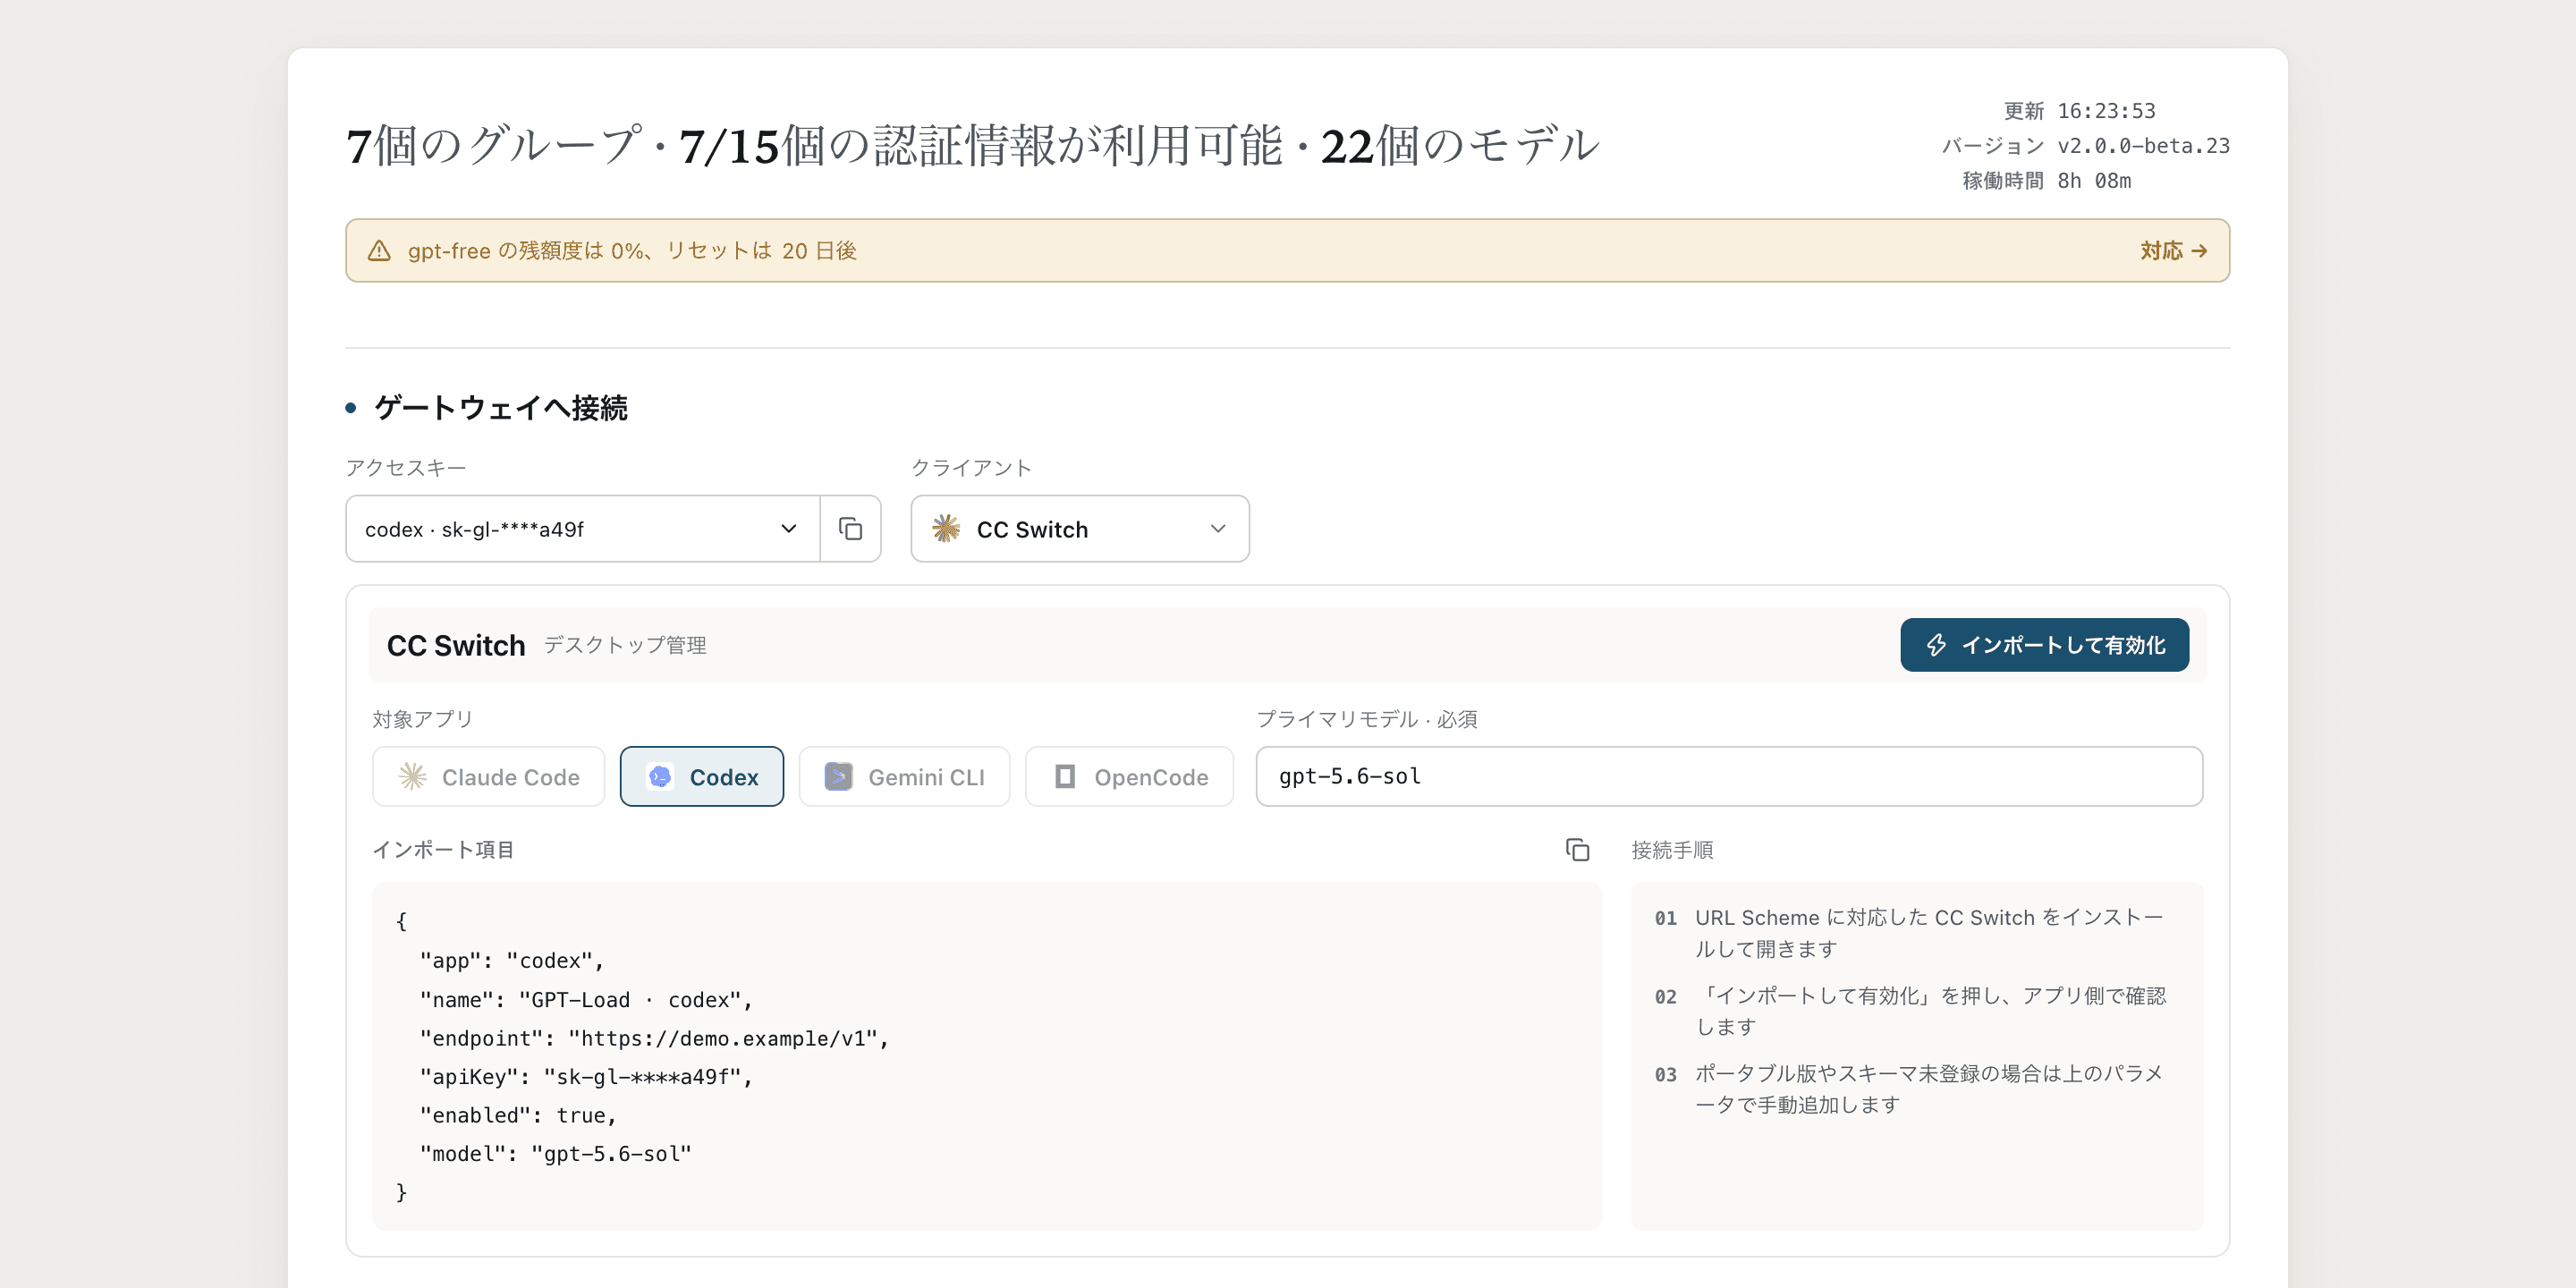Click the Gemini CLI app icon
This screenshot has height=1288, width=2576.
coord(838,777)
